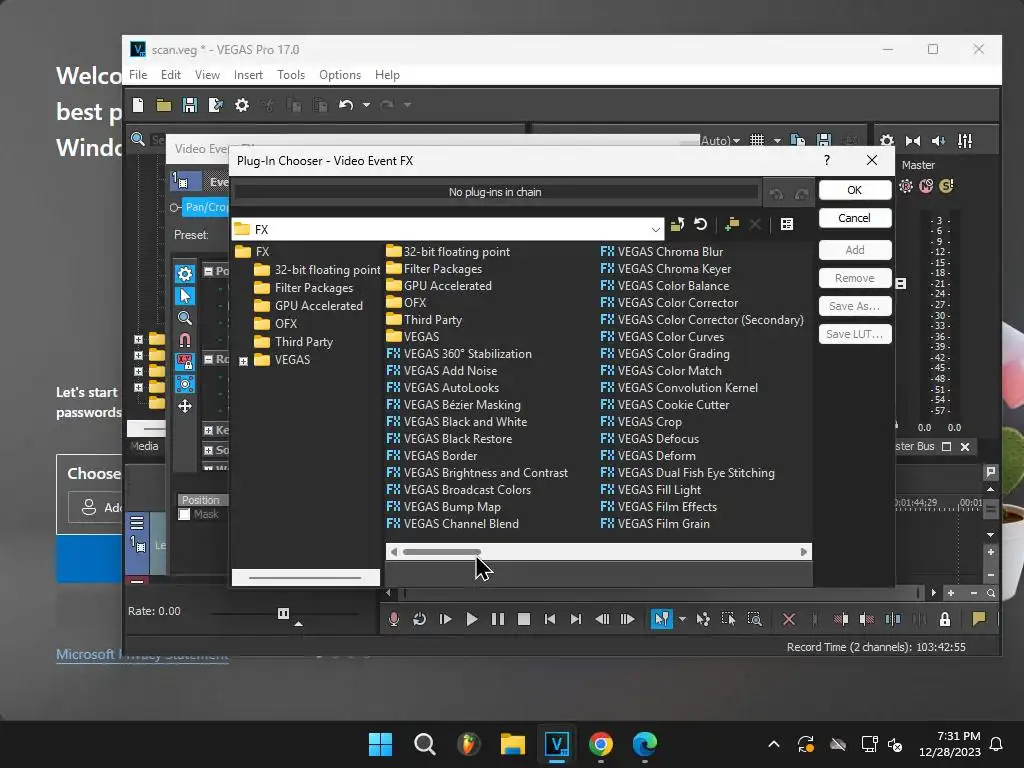This screenshot has width=1024, height=768.
Task: Select the Zoom Edit tool
Action: 754,619
